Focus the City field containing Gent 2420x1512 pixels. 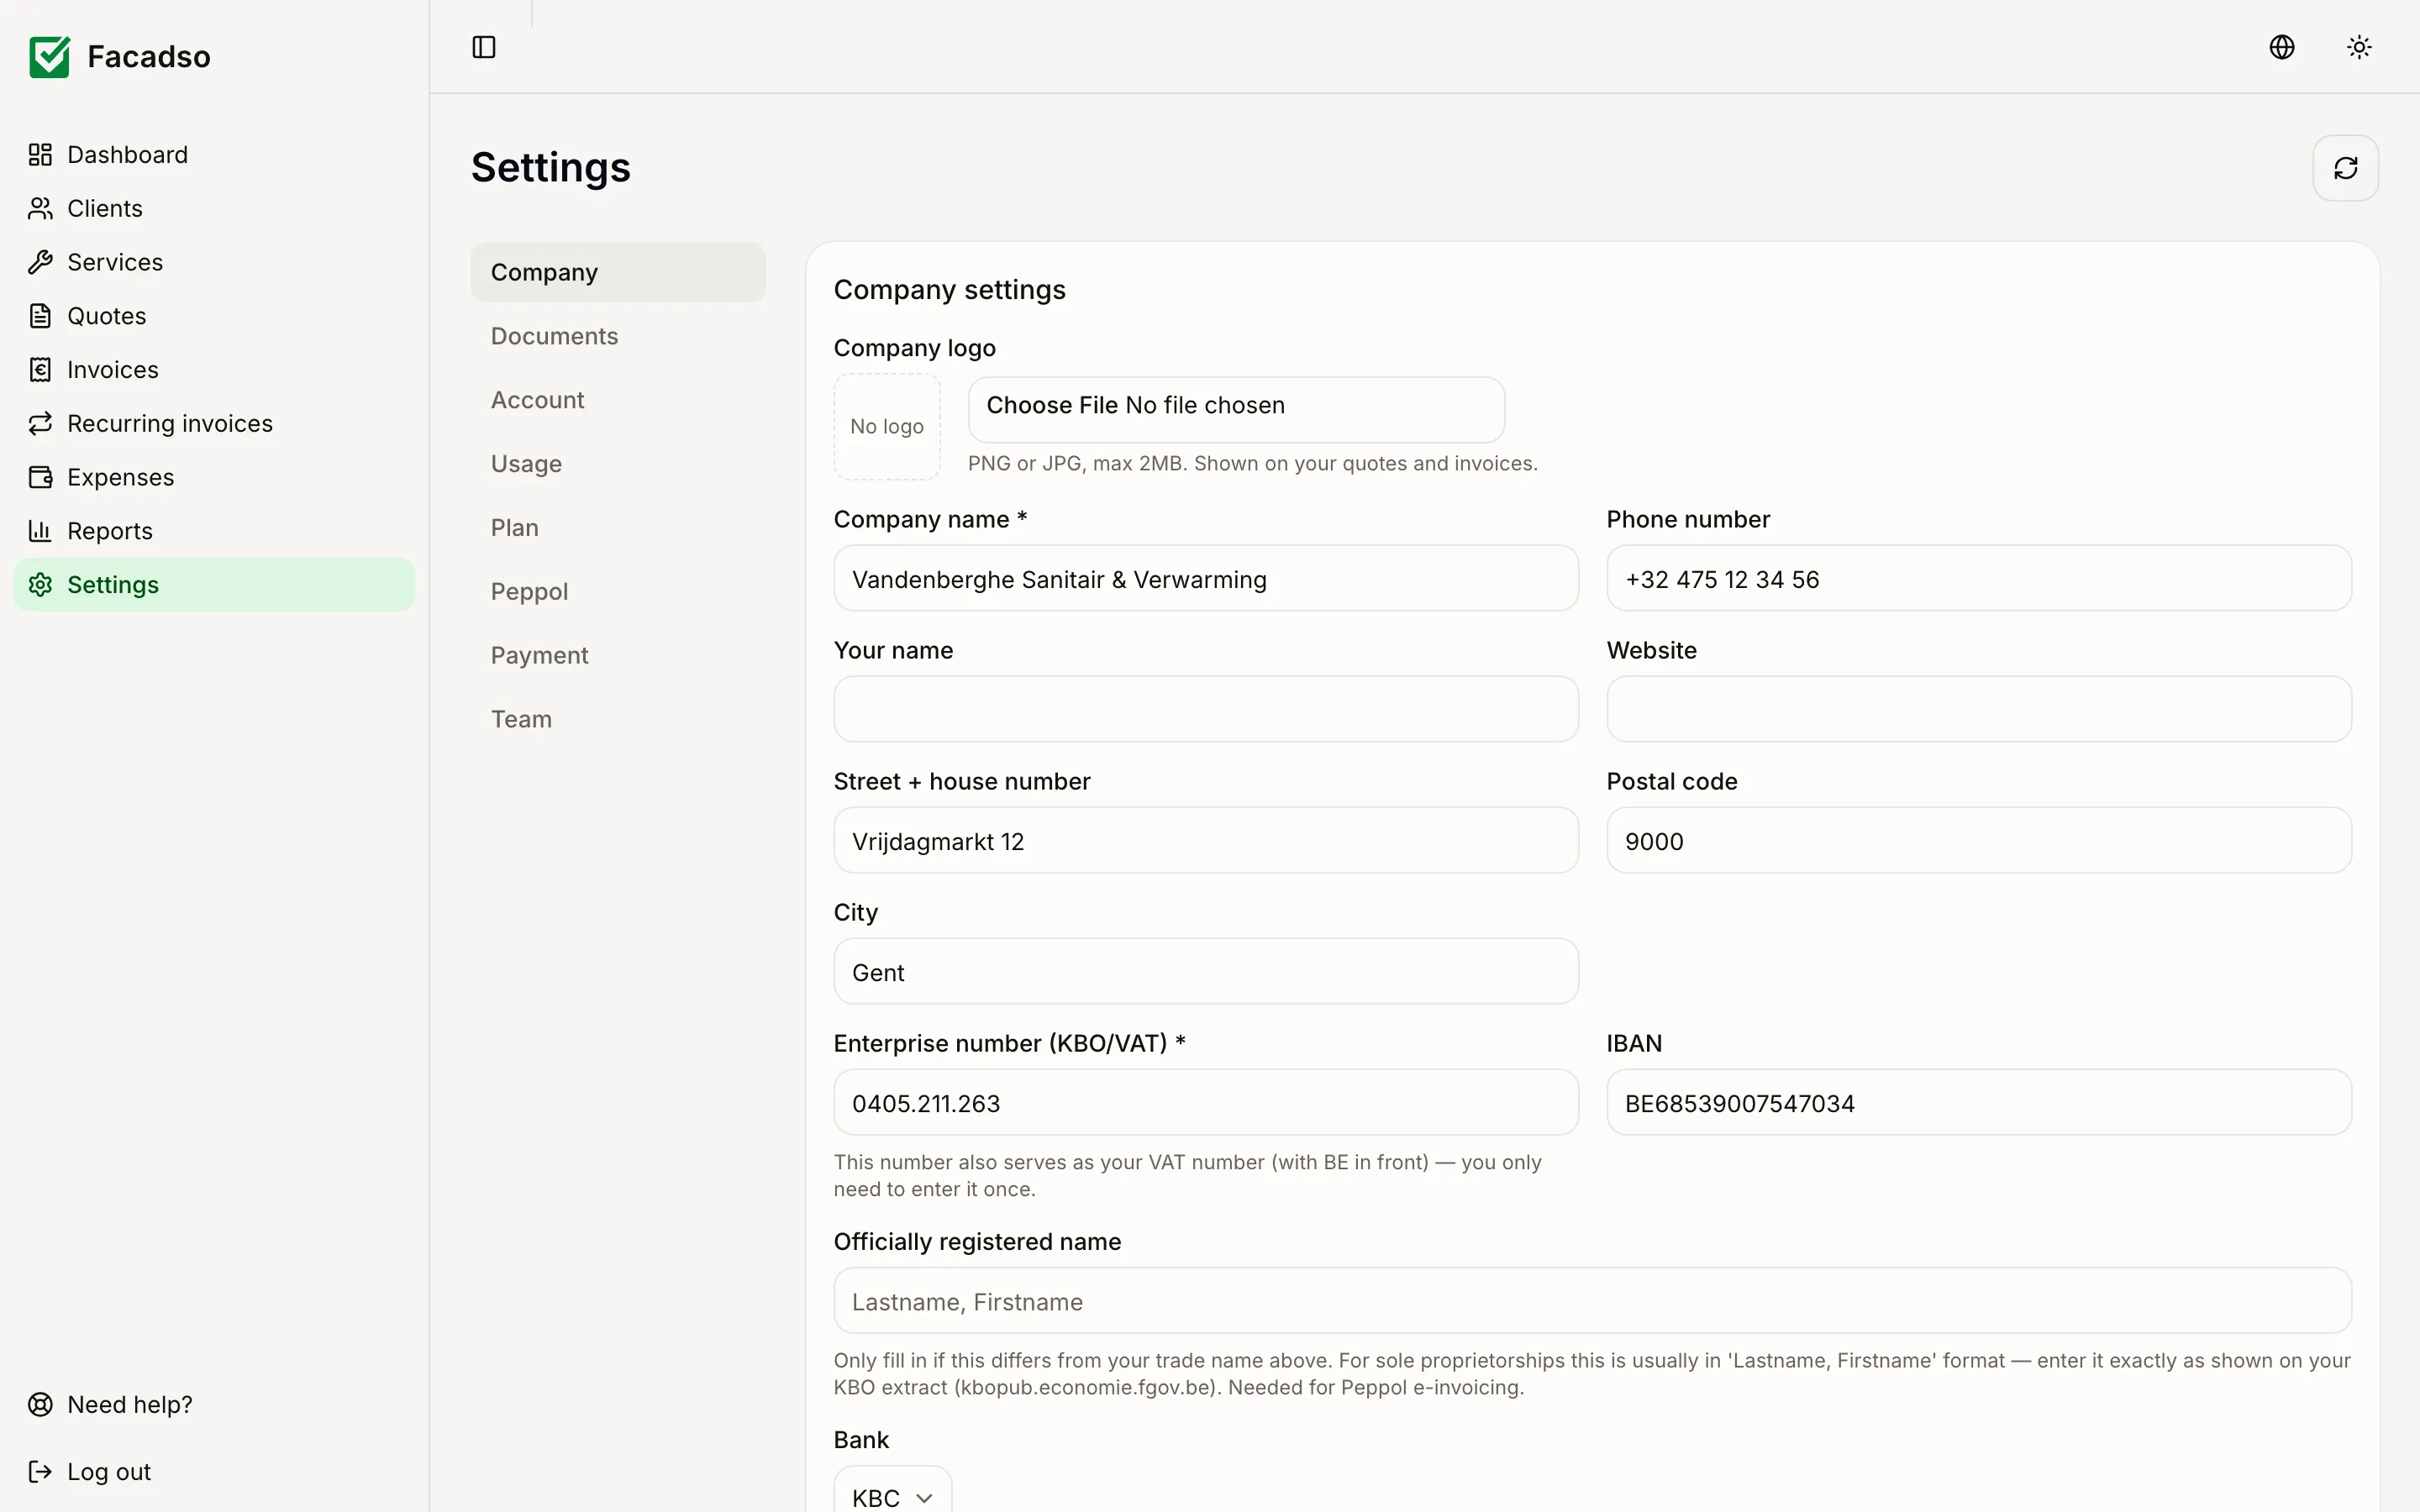click(1206, 972)
